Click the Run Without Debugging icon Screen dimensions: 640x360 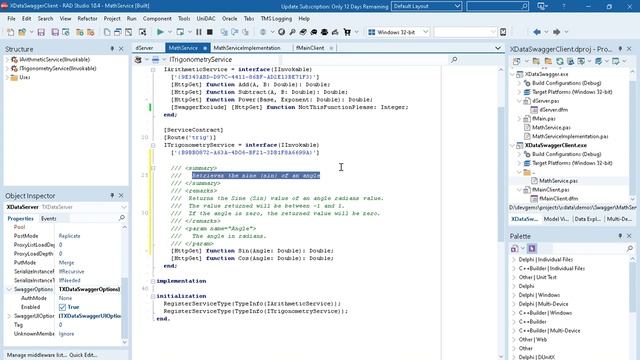pos(180,32)
